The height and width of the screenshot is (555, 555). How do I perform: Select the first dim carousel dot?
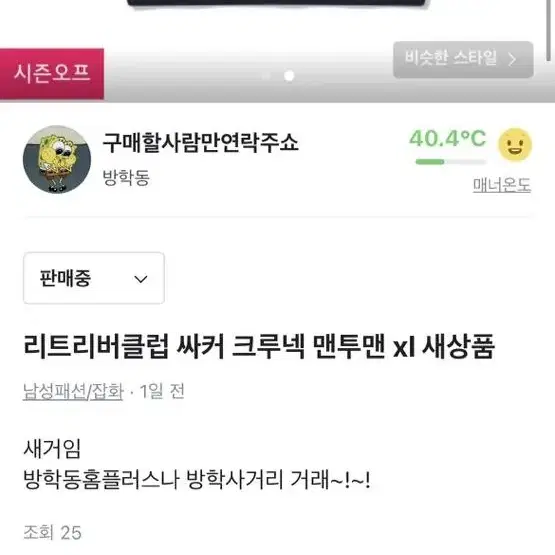266,76
